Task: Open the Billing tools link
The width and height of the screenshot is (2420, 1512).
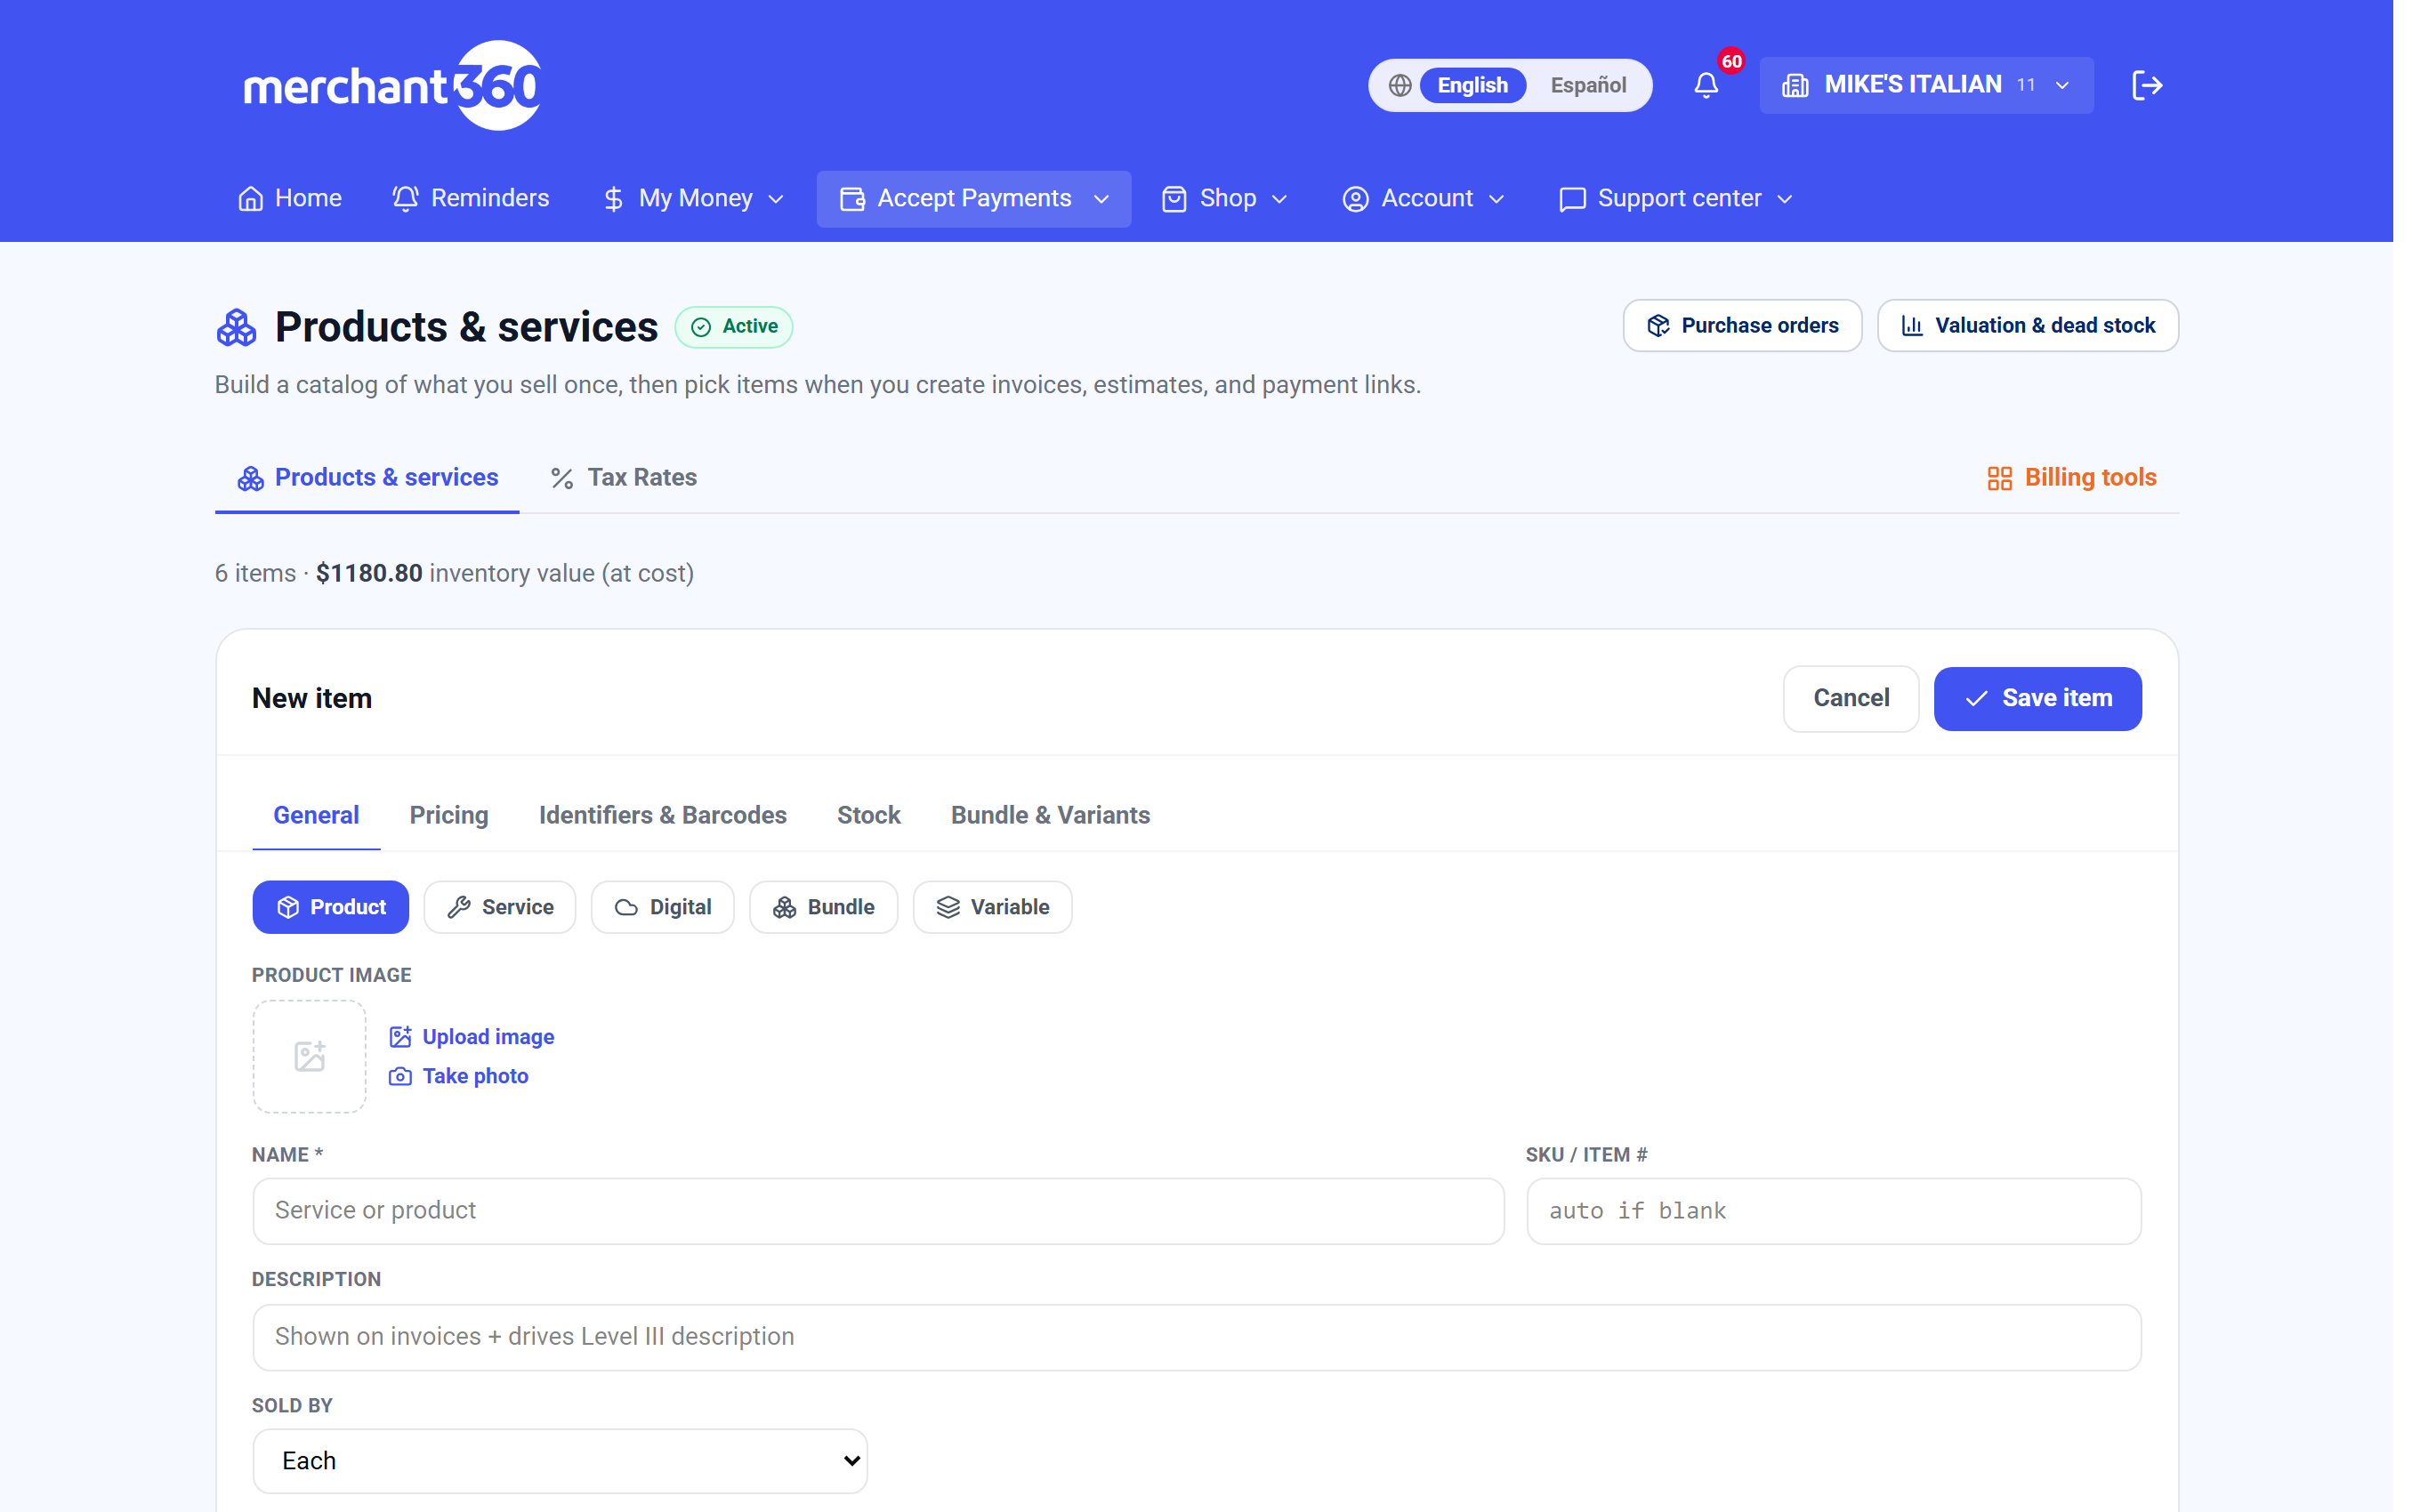Action: coord(2071,478)
